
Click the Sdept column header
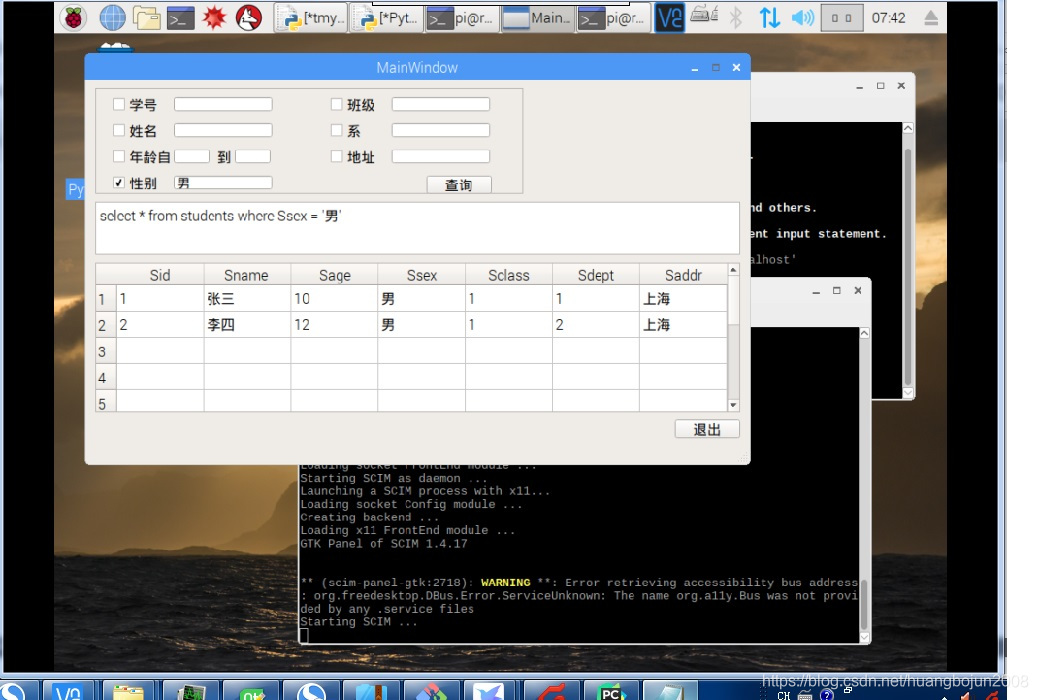tap(596, 275)
